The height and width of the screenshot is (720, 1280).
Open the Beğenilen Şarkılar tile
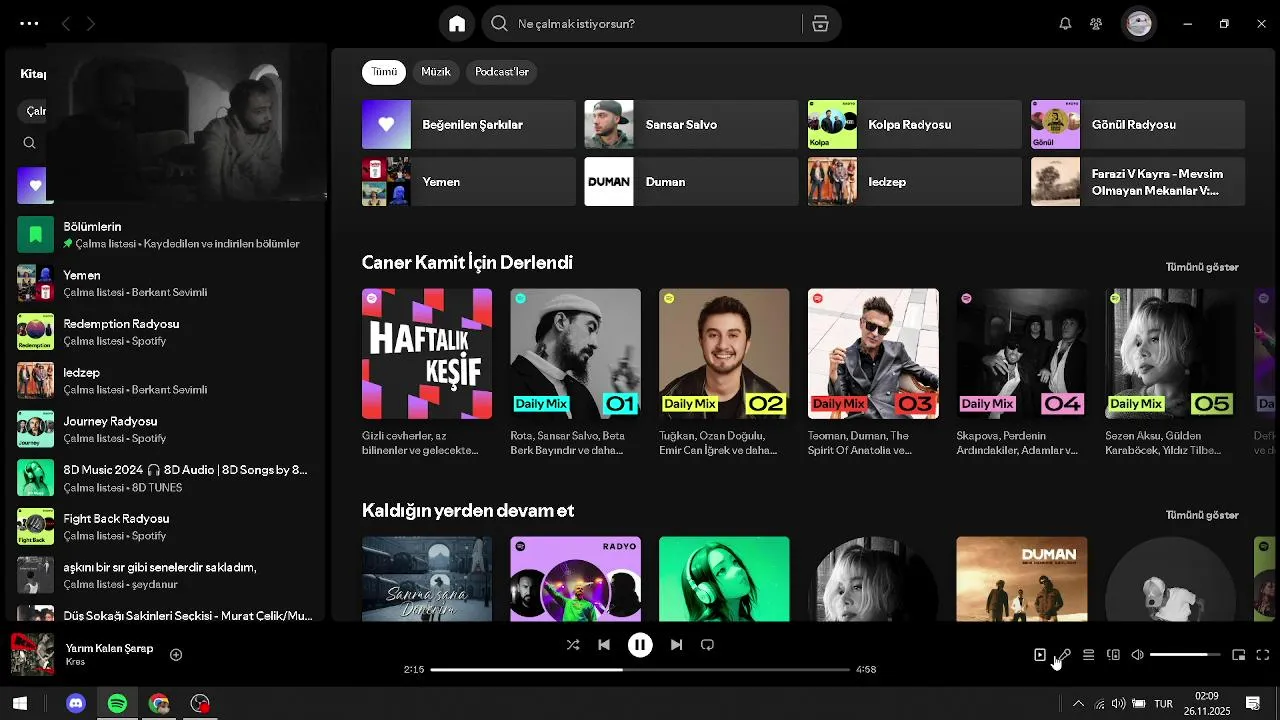pyautogui.click(x=469, y=125)
